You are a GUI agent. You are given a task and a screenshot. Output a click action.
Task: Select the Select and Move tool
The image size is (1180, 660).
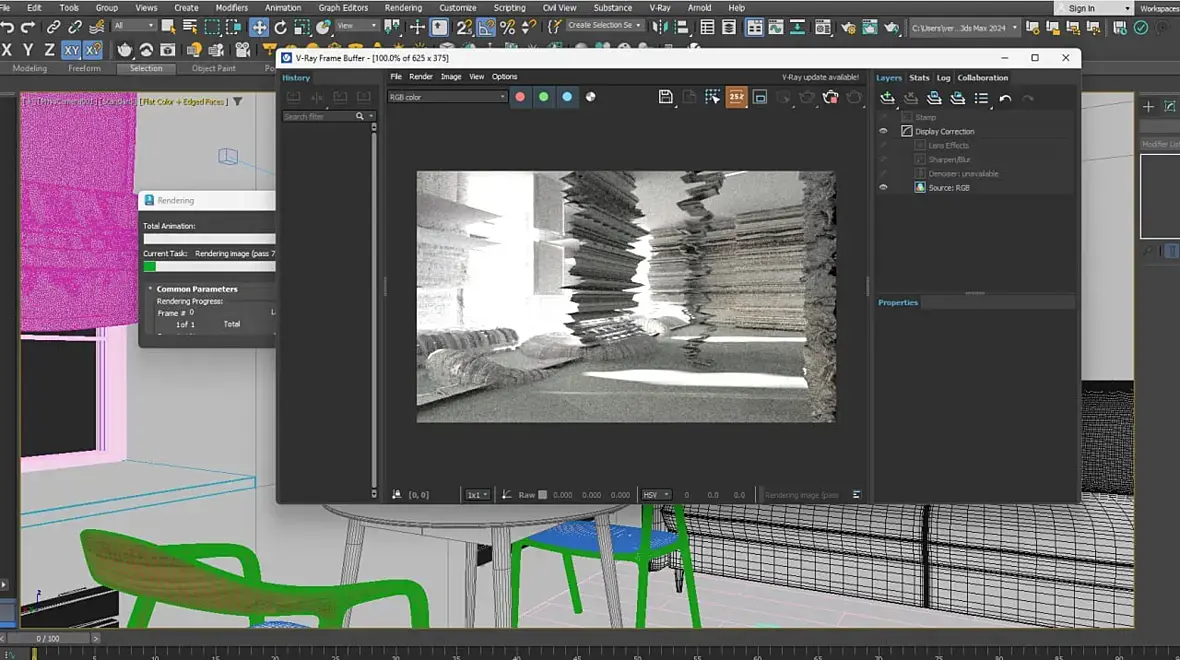tap(259, 27)
